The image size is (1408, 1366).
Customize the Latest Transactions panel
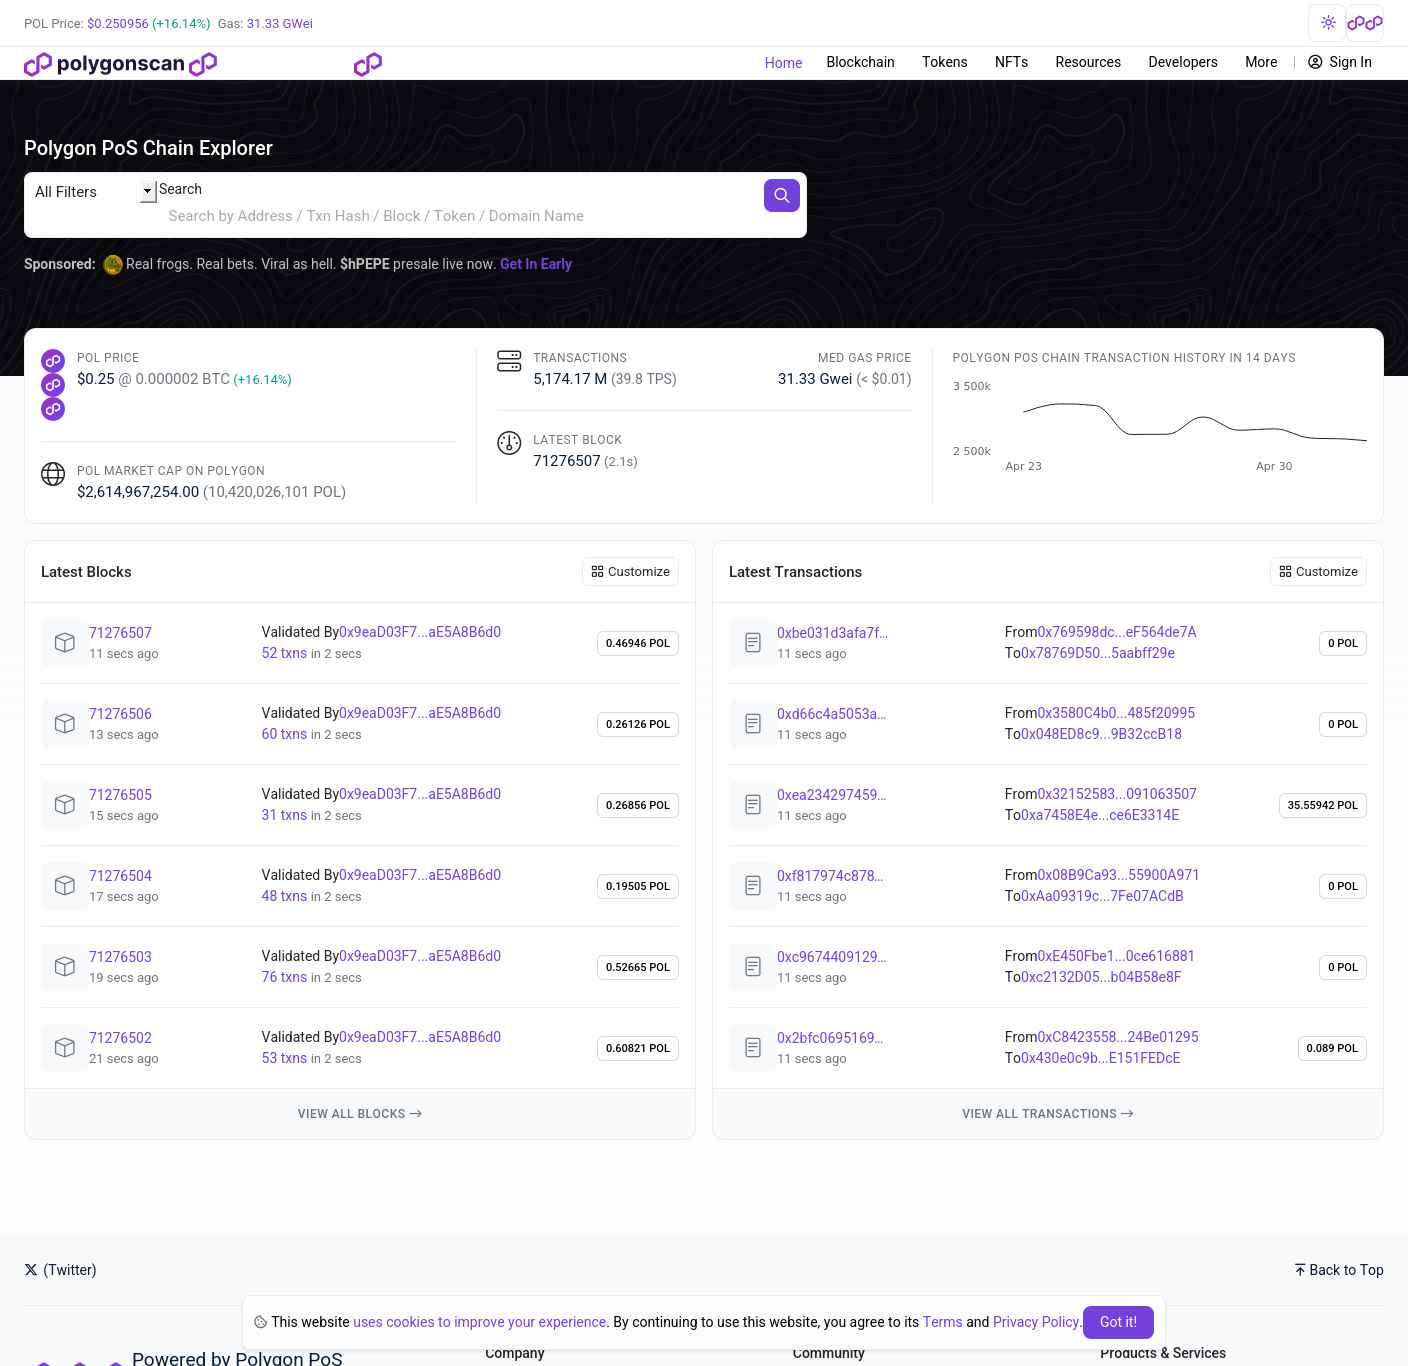point(1318,571)
